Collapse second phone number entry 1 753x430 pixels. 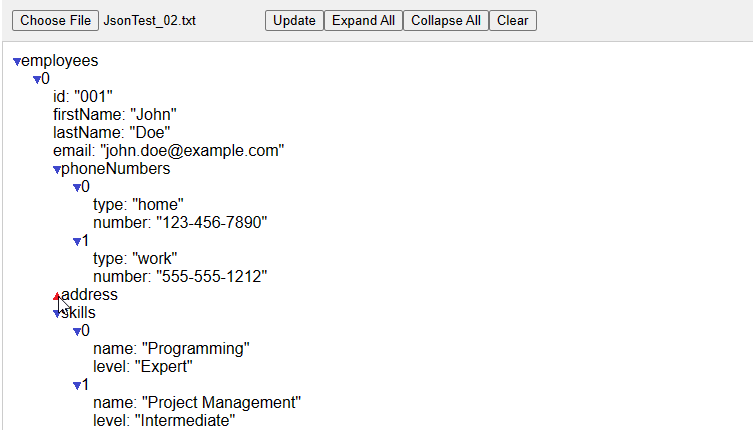[77, 242]
